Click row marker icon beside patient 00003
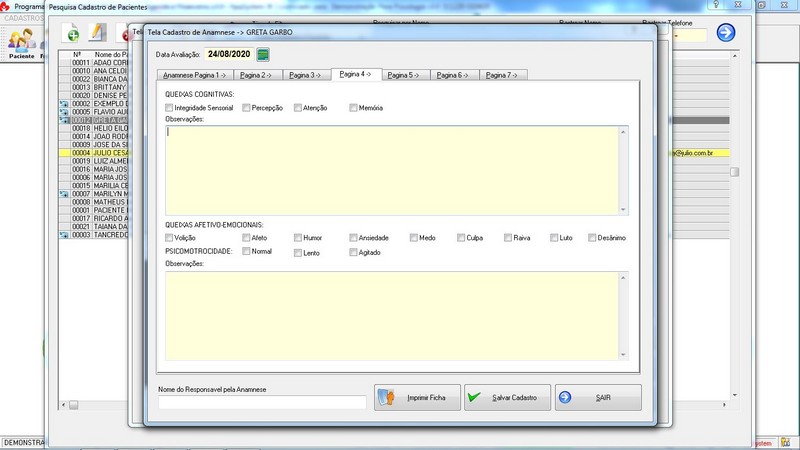Image resolution: width=800 pixels, height=450 pixels. coord(64,235)
